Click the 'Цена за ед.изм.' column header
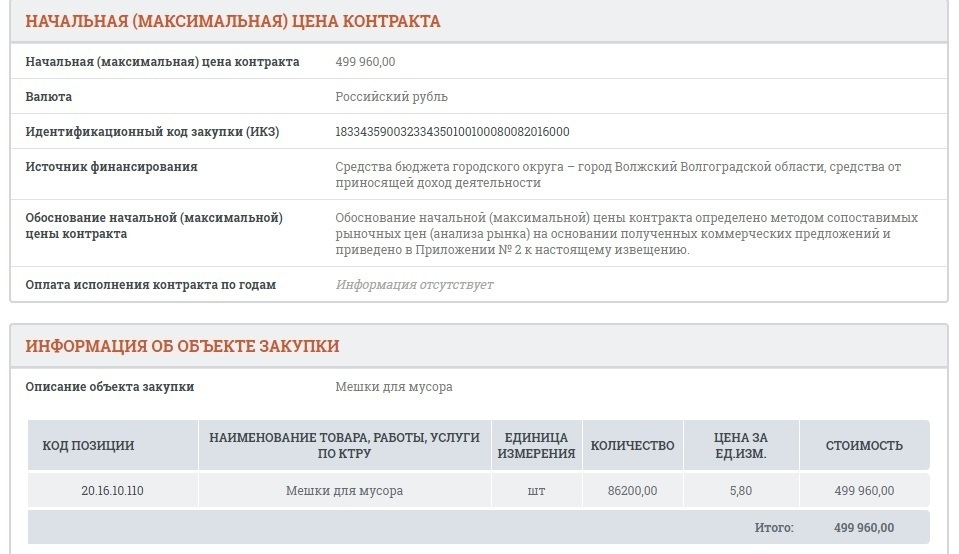The height and width of the screenshot is (554, 959). pyautogui.click(x=740, y=446)
